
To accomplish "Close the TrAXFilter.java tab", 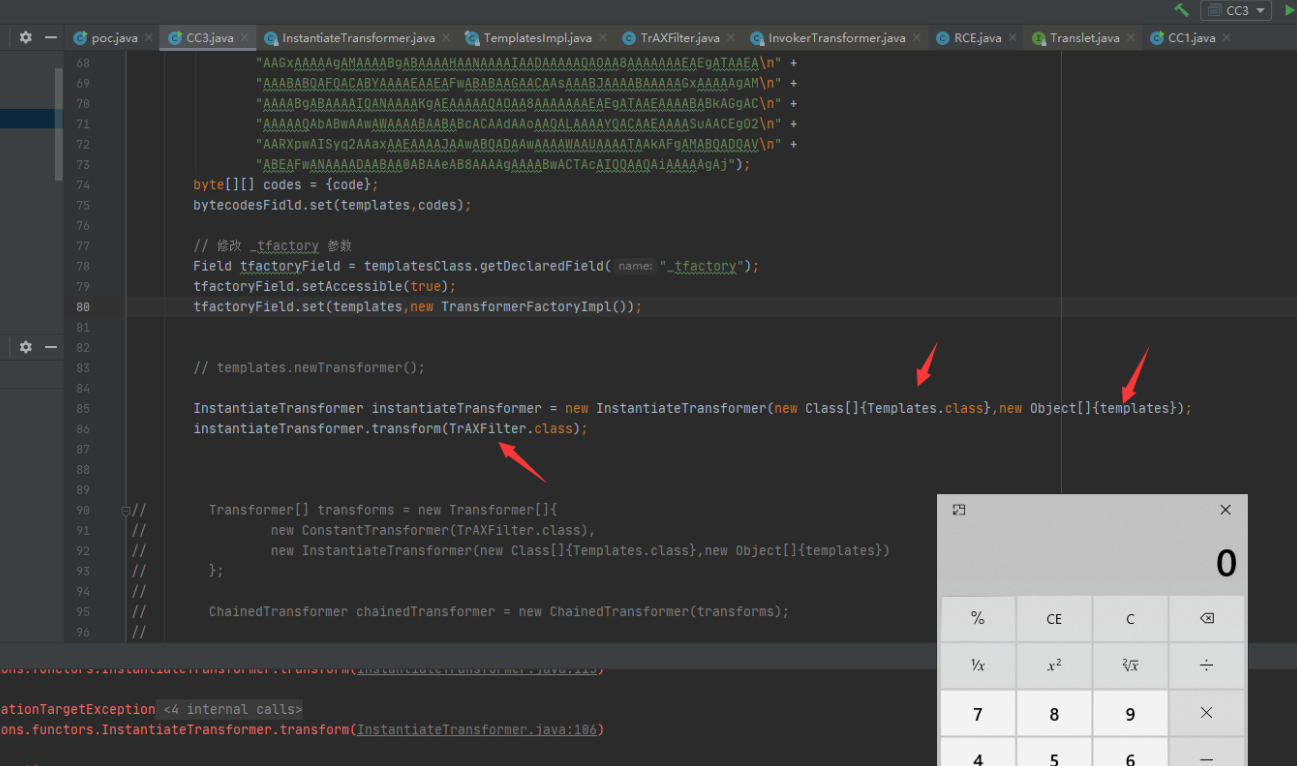I will (730, 38).
